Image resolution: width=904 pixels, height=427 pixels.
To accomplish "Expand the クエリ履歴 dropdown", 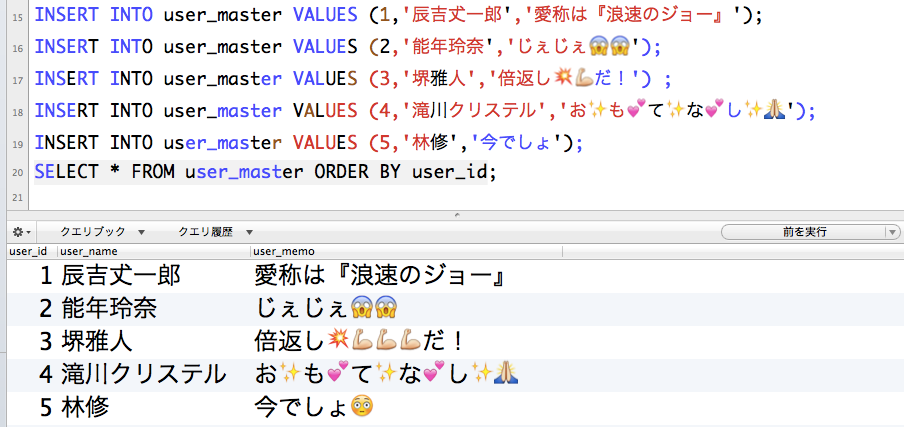I will (x=216, y=232).
